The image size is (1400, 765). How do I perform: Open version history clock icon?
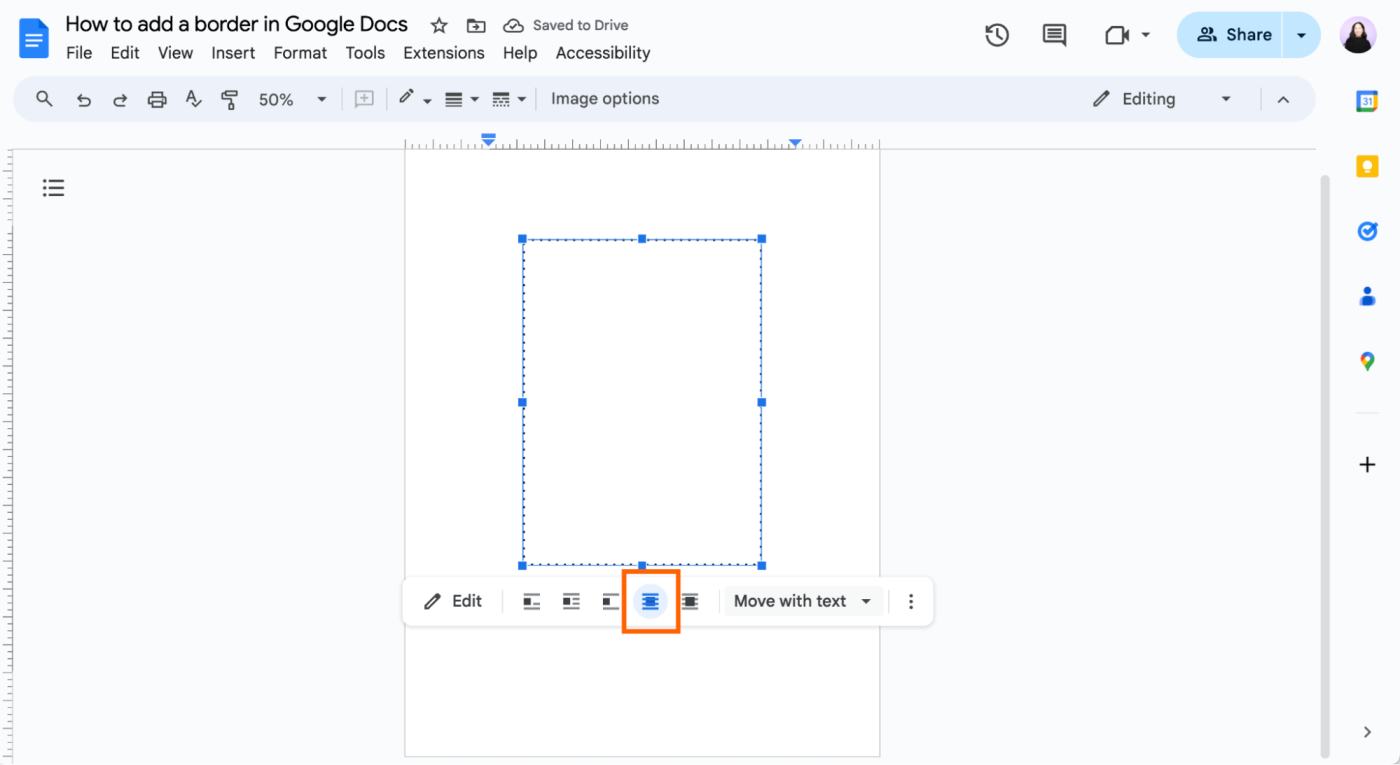[996, 35]
